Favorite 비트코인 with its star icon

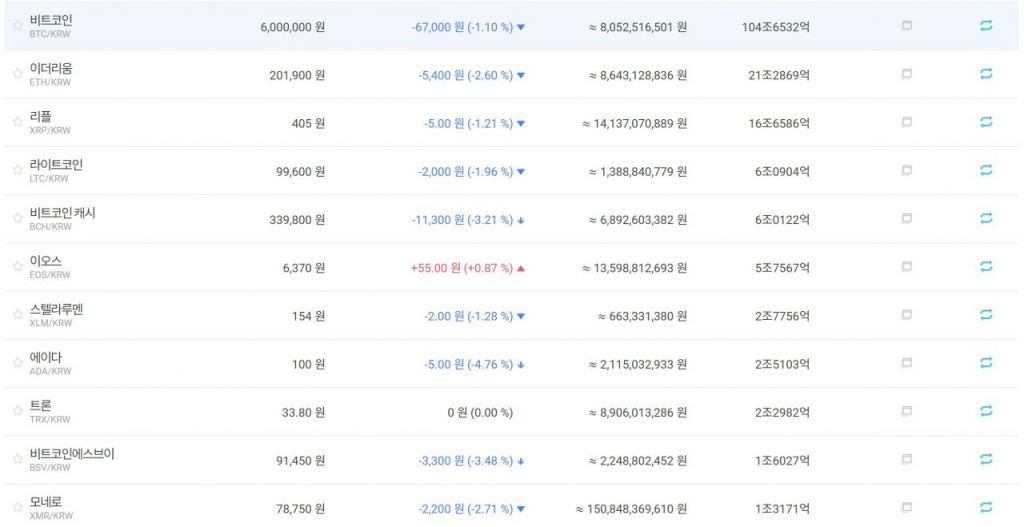(18, 26)
